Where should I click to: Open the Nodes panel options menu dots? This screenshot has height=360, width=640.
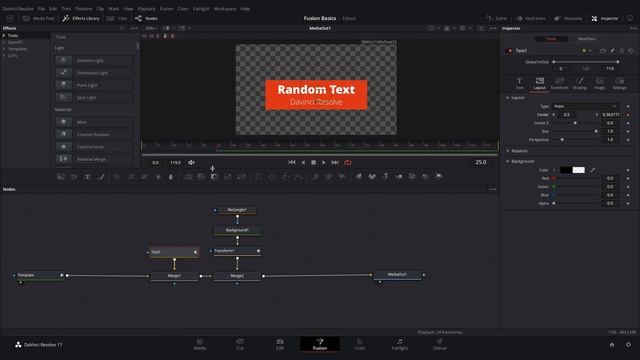pos(493,189)
